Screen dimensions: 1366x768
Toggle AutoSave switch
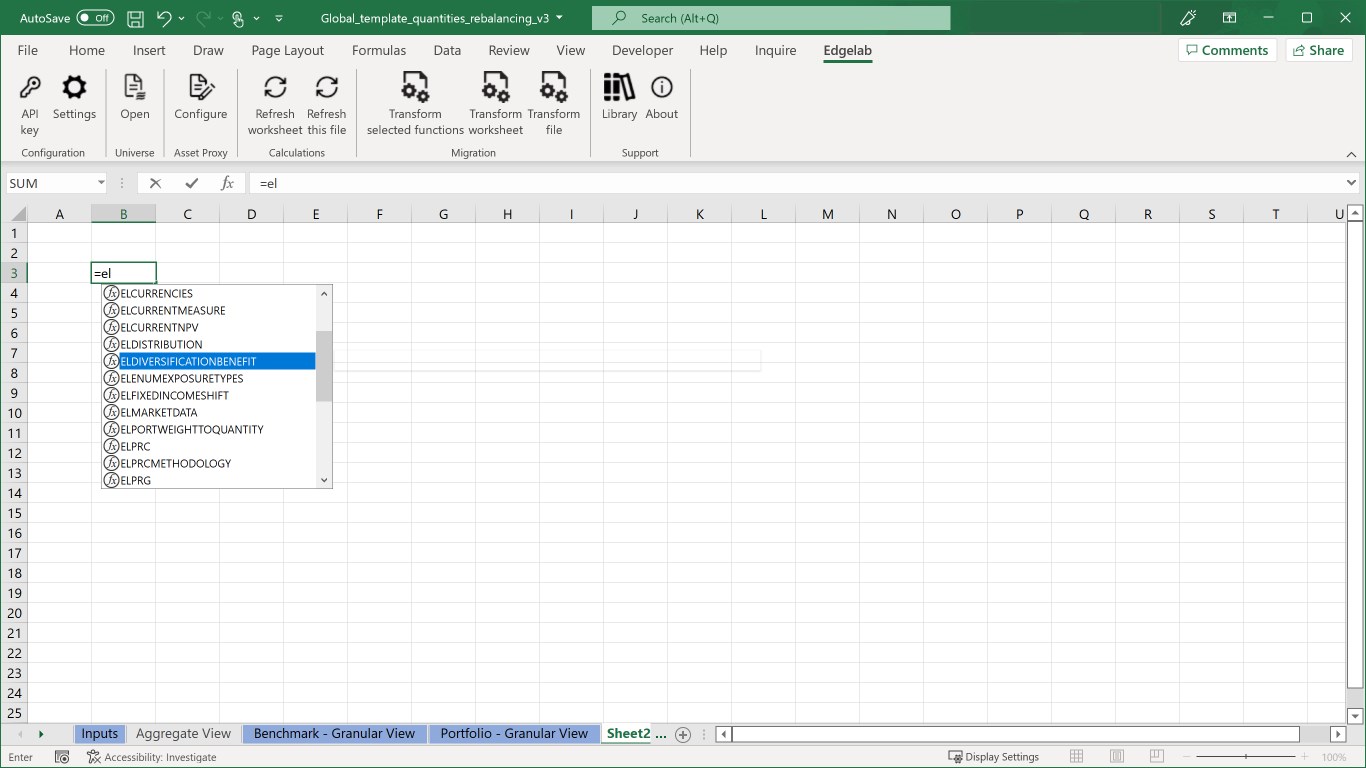tap(95, 18)
